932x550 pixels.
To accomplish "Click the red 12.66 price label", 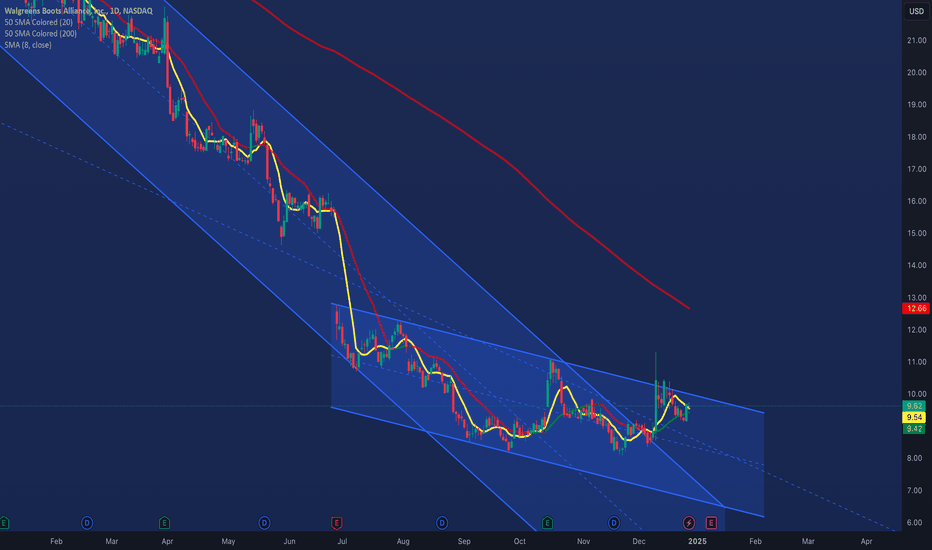I will pyautogui.click(x=915, y=308).
